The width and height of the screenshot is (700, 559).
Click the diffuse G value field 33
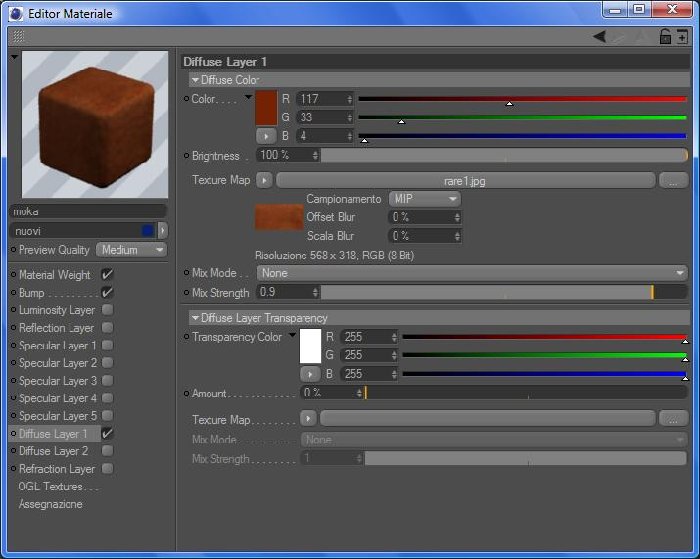click(325, 117)
